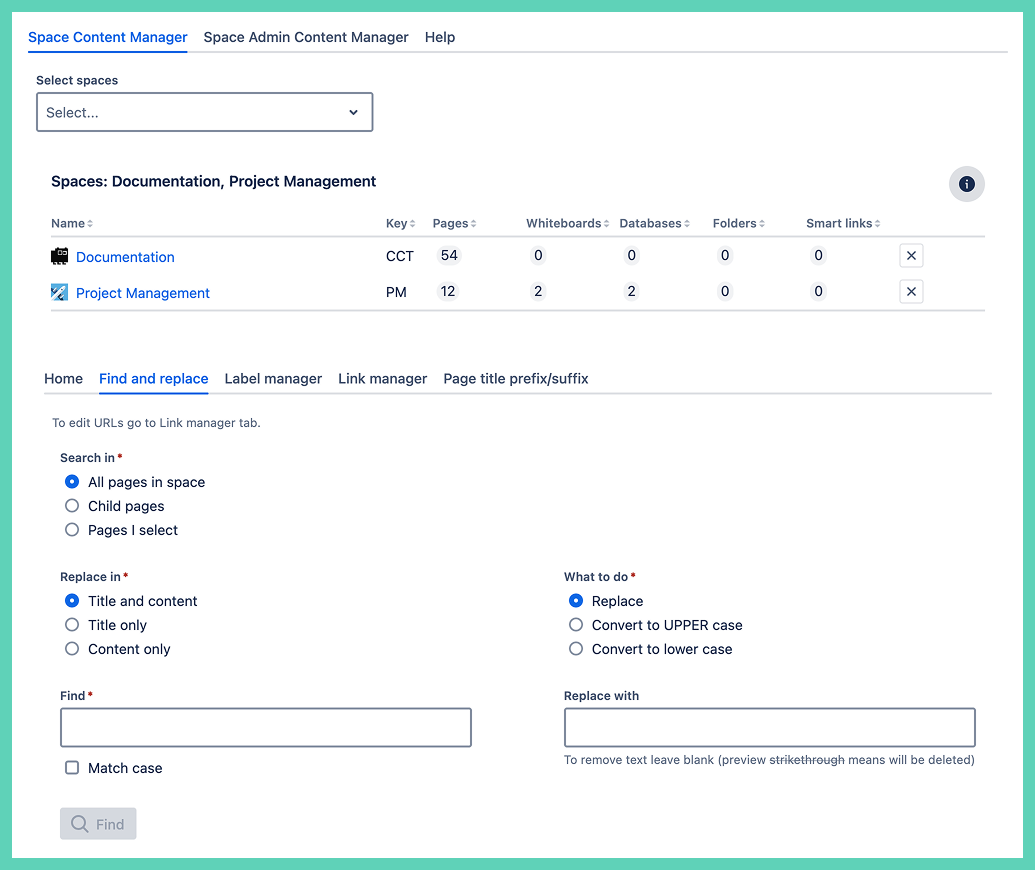The image size is (1035, 870).
Task: Choose Title only under Replace in
Action: [72, 625]
